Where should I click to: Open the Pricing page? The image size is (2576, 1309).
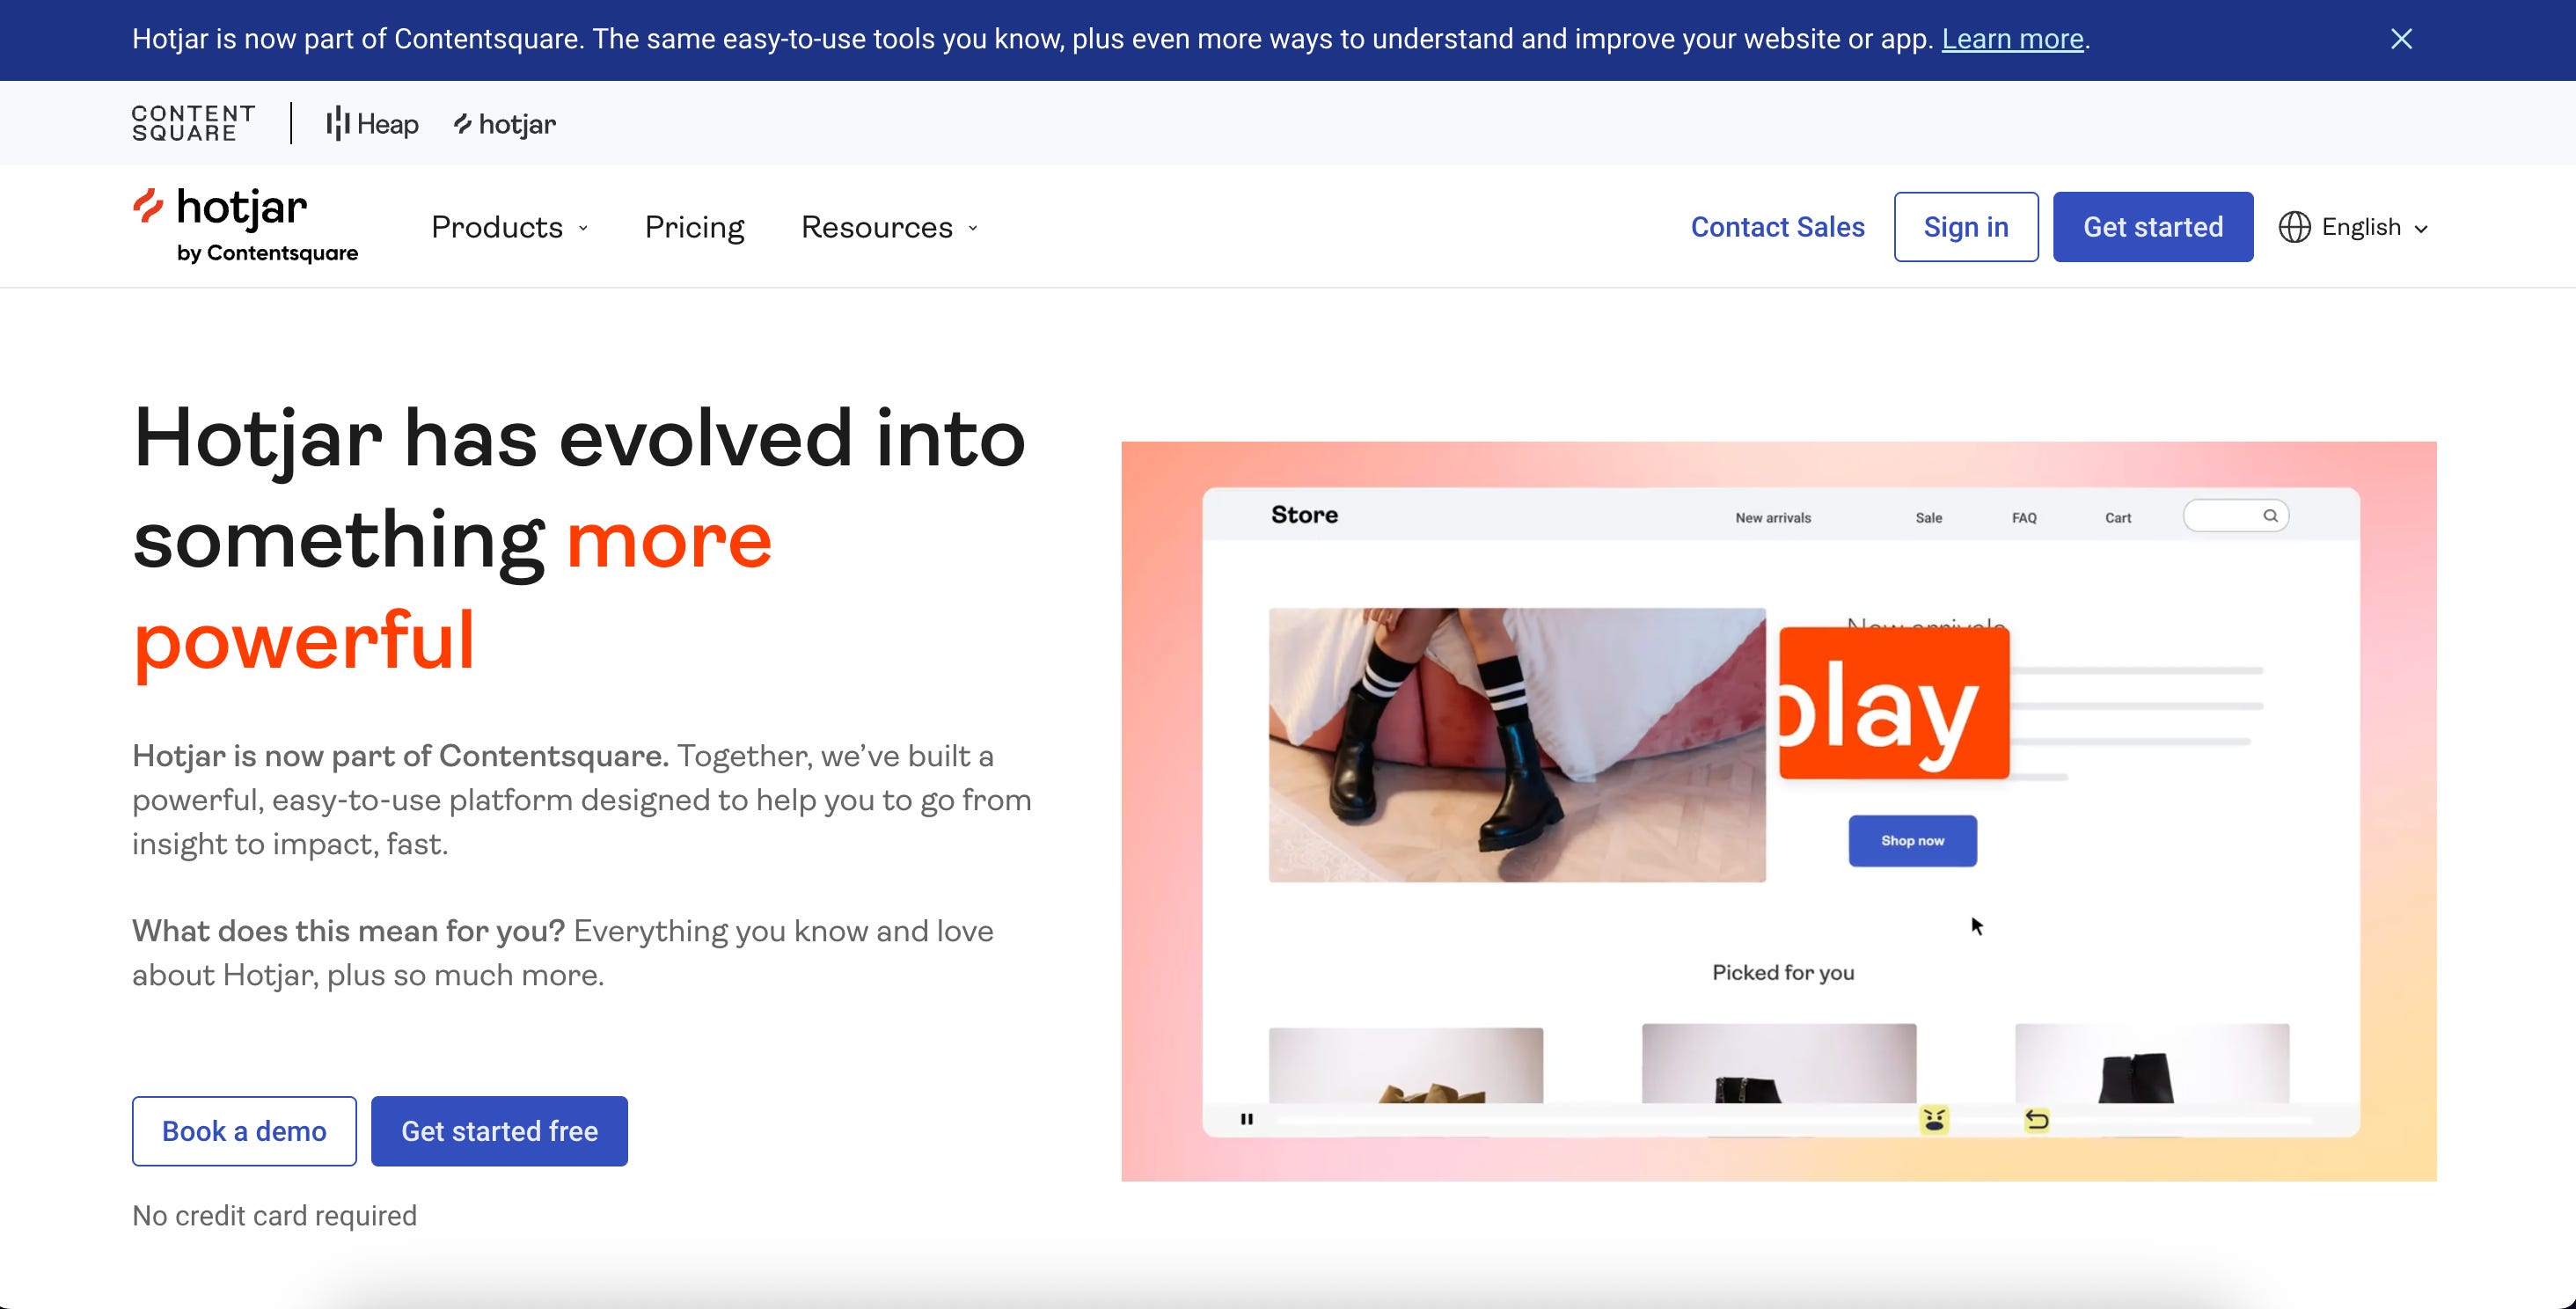(x=694, y=227)
